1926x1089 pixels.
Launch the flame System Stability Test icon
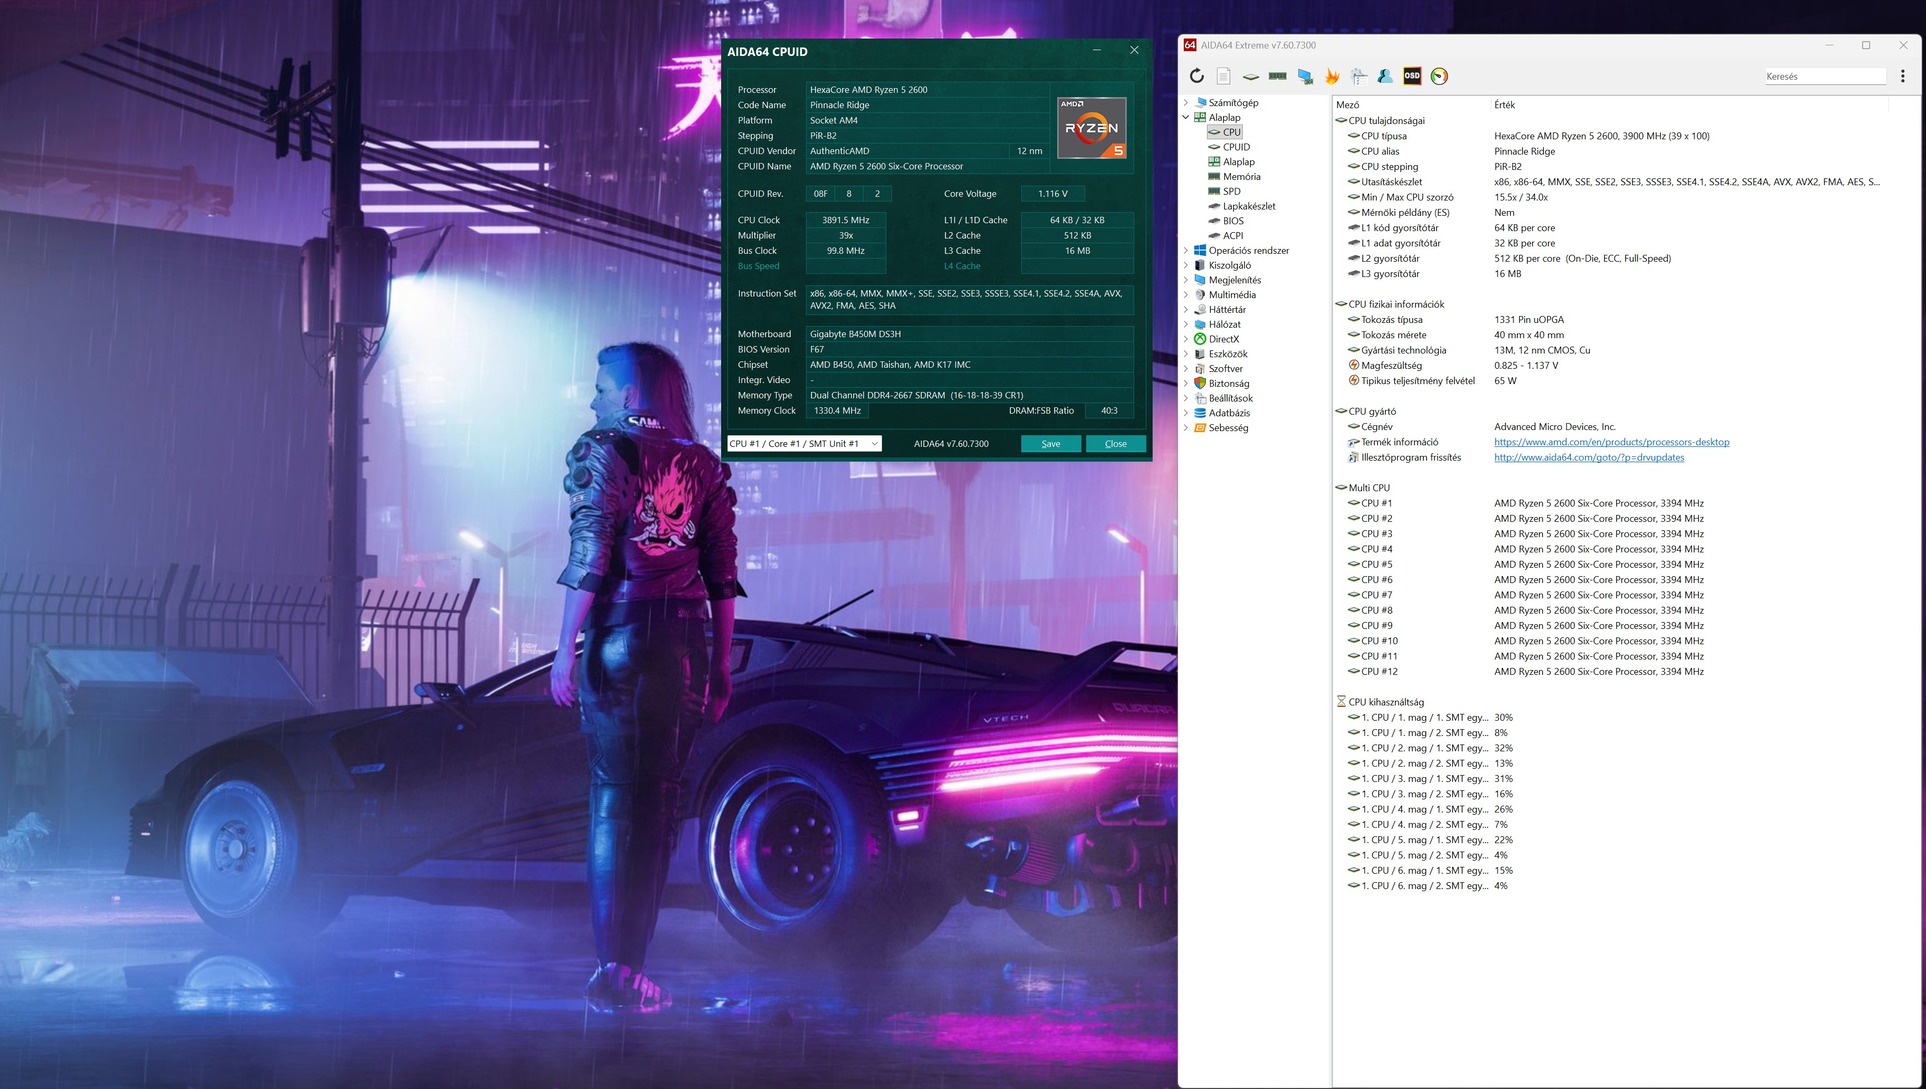(1331, 76)
